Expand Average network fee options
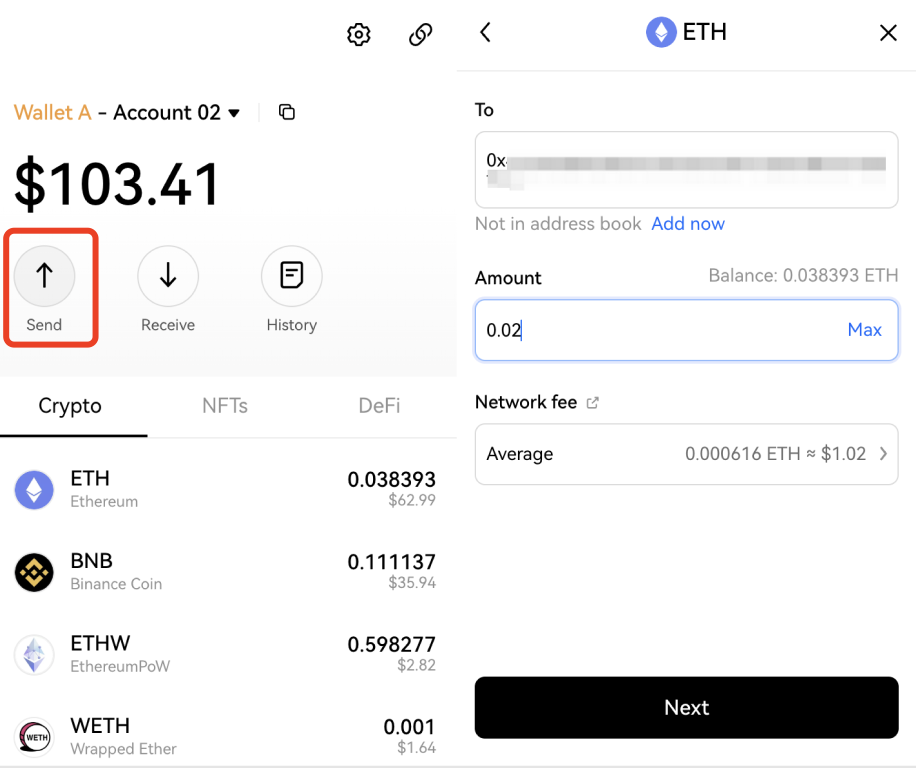This screenshot has height=768, width=916. tap(883, 454)
